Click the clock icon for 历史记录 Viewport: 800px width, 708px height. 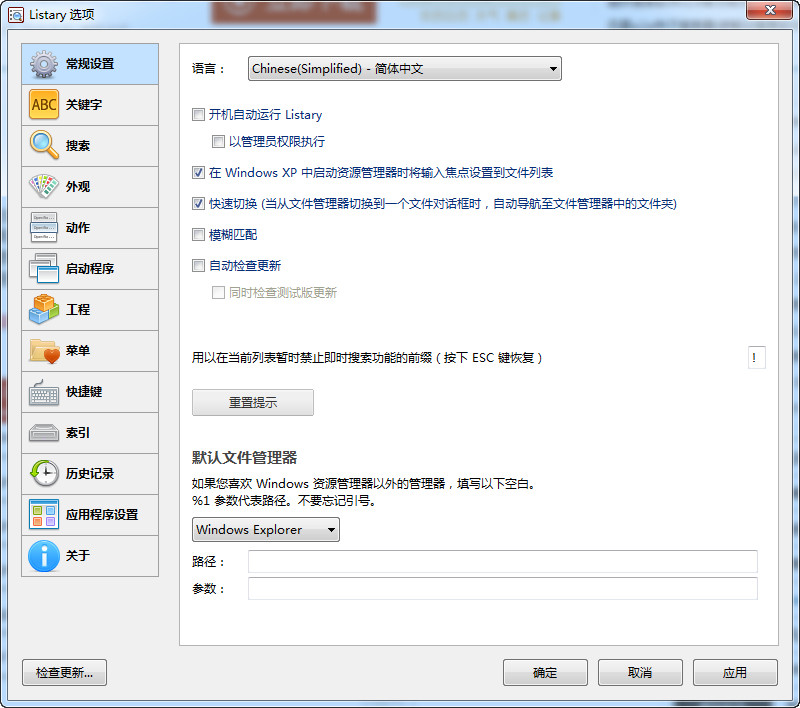[44, 473]
